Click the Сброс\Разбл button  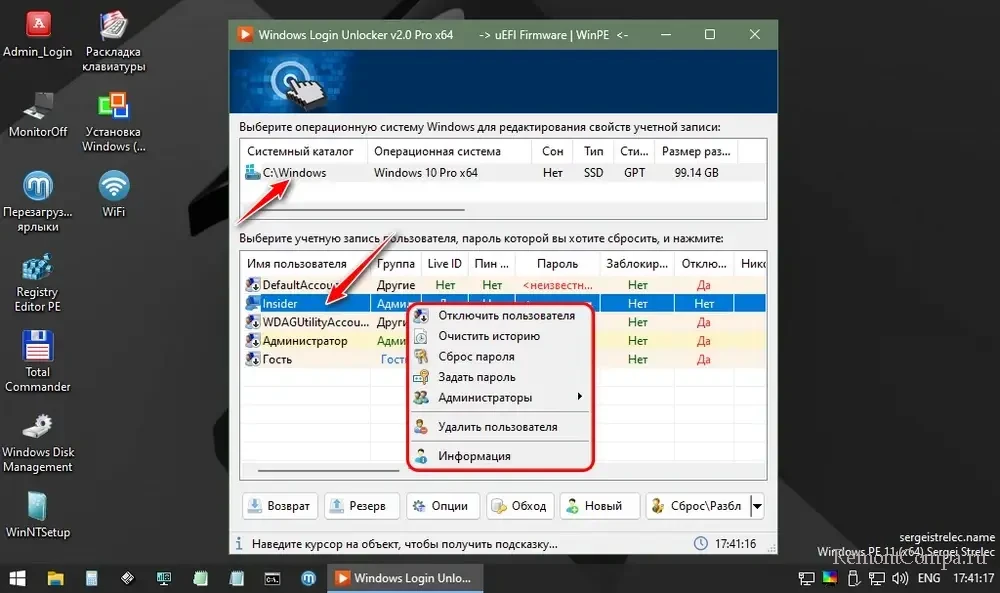coord(698,506)
